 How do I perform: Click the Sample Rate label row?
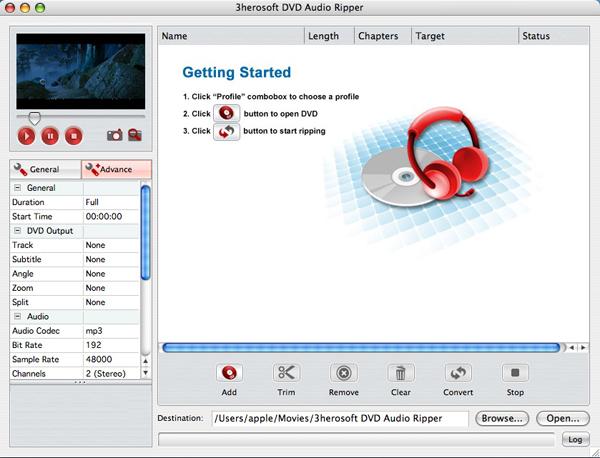click(46, 359)
